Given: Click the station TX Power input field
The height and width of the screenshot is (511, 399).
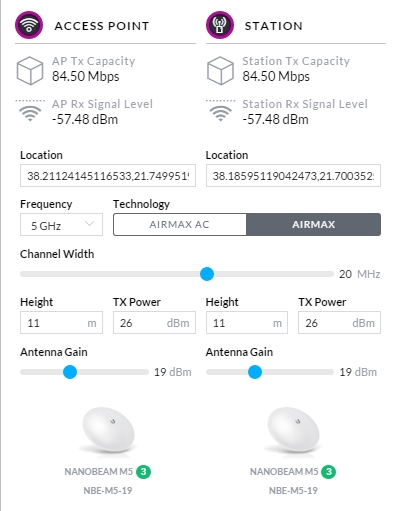Looking at the screenshot, I should [x=339, y=323].
